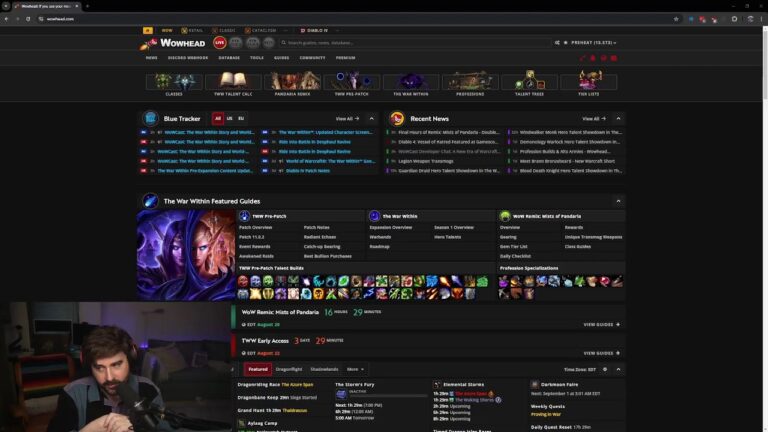The height and width of the screenshot is (432, 768).
Task: Select the Featured events tab
Action: [x=258, y=369]
